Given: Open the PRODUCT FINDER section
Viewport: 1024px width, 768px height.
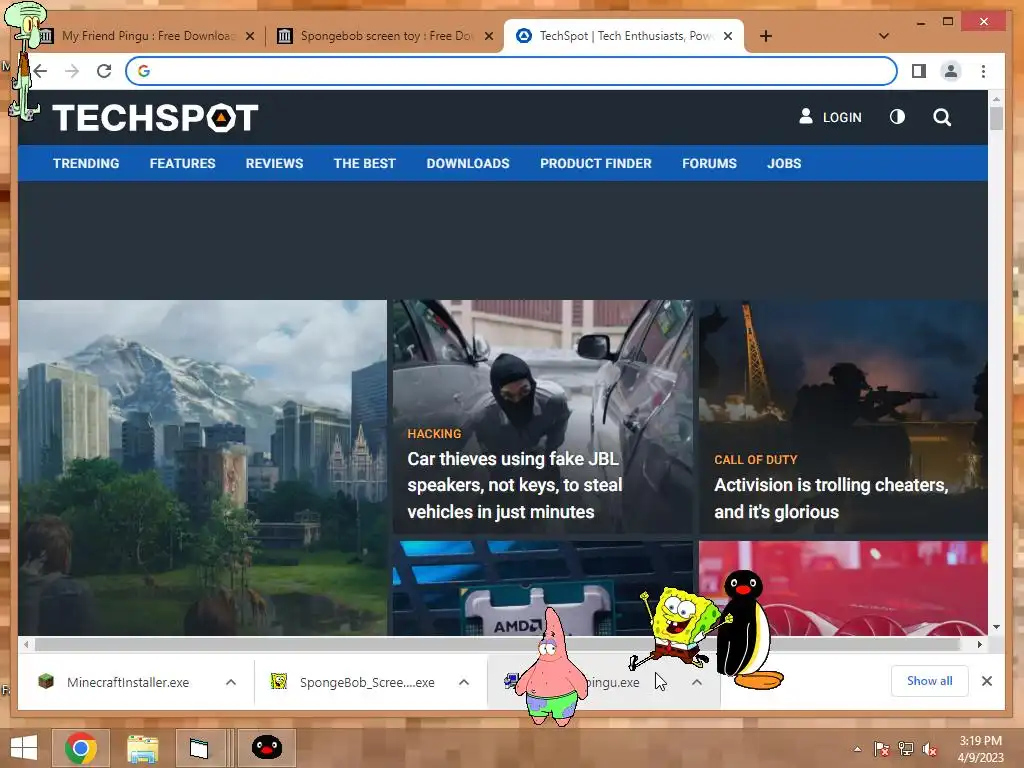Looking at the screenshot, I should pos(596,163).
